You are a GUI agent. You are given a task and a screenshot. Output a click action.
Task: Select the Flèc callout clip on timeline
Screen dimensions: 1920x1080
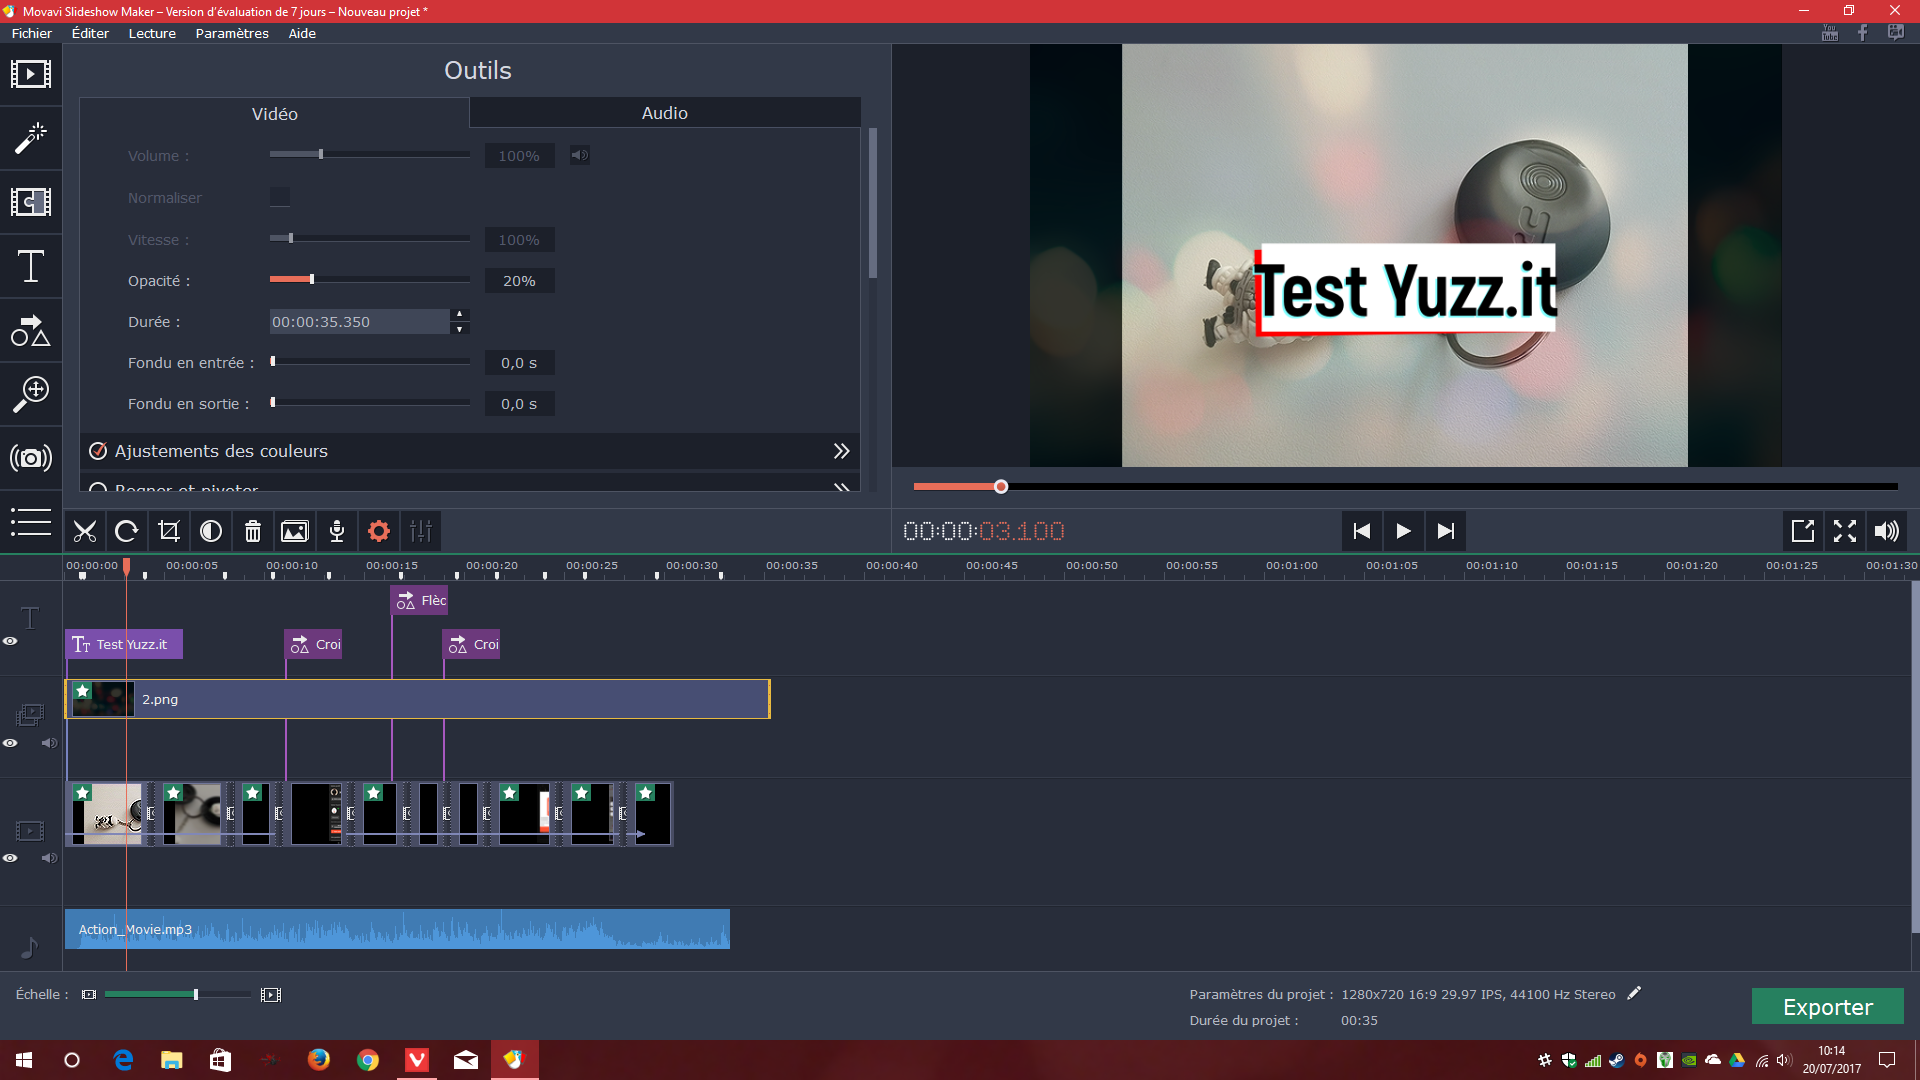click(419, 600)
